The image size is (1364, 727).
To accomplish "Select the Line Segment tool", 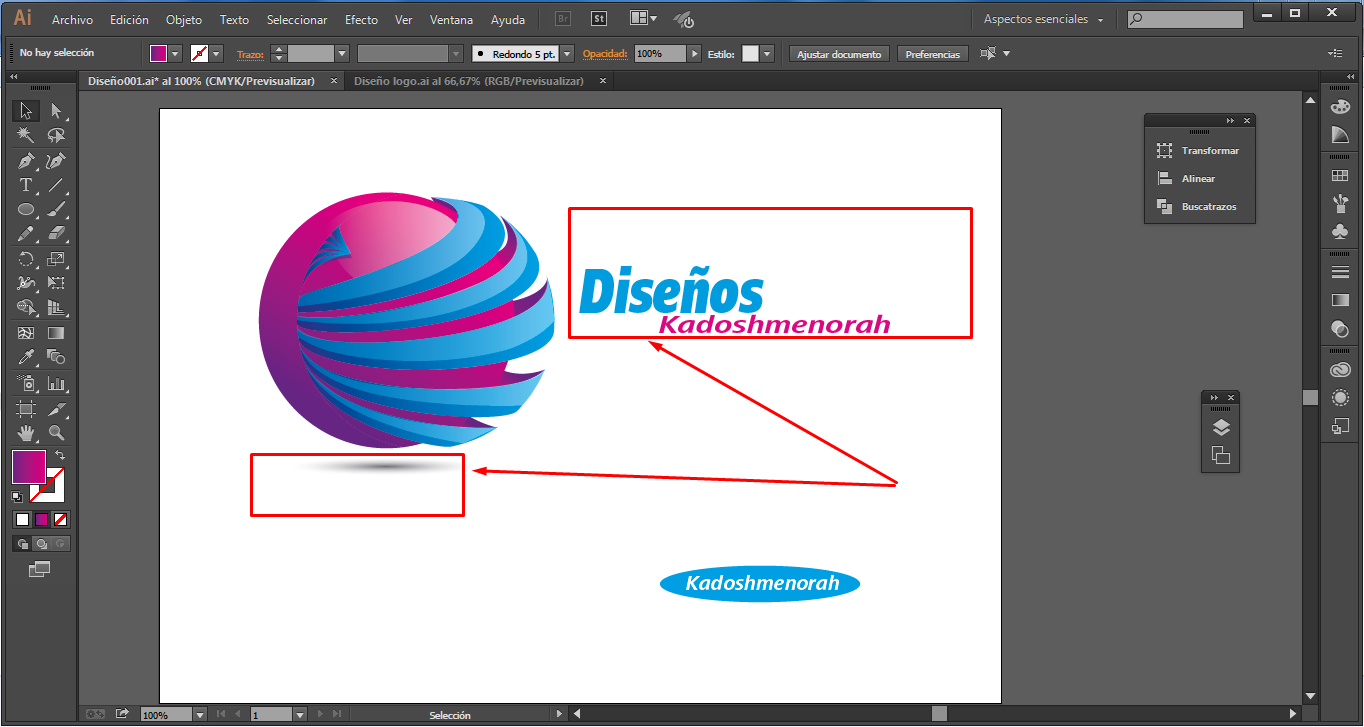I will (x=56, y=185).
